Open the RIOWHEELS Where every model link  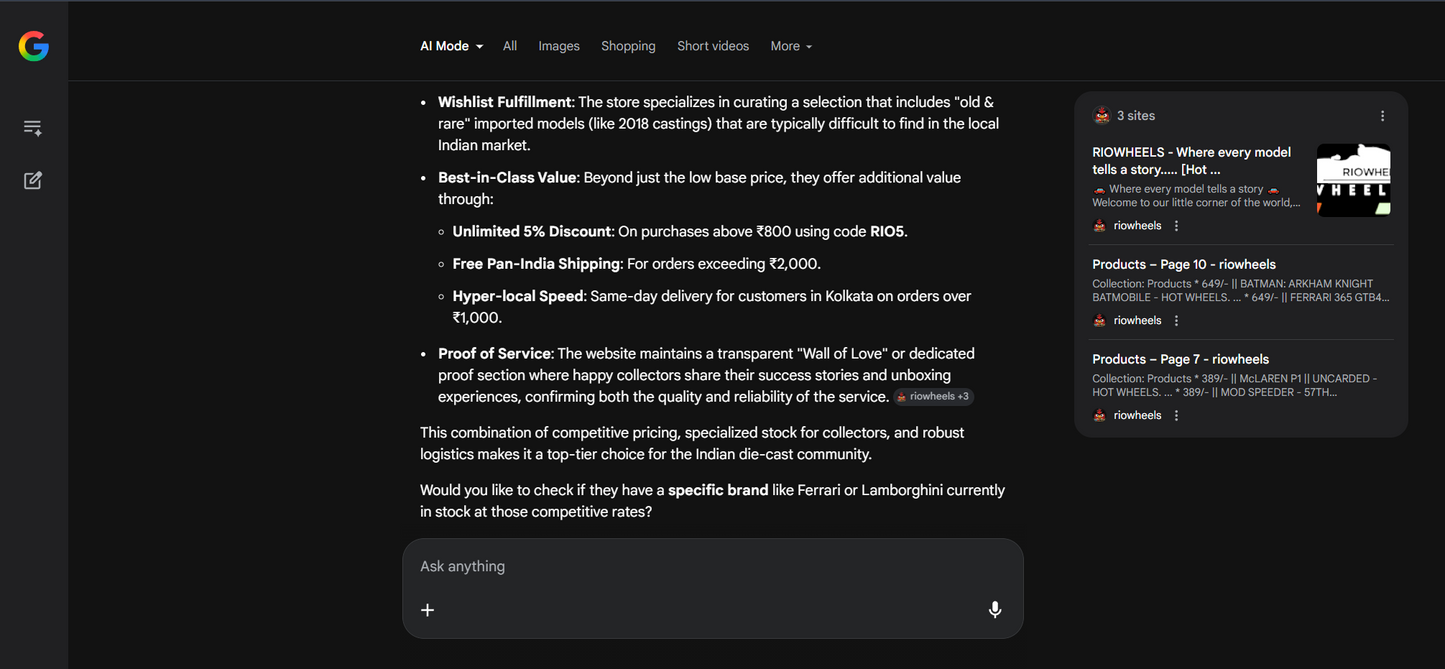(1191, 161)
